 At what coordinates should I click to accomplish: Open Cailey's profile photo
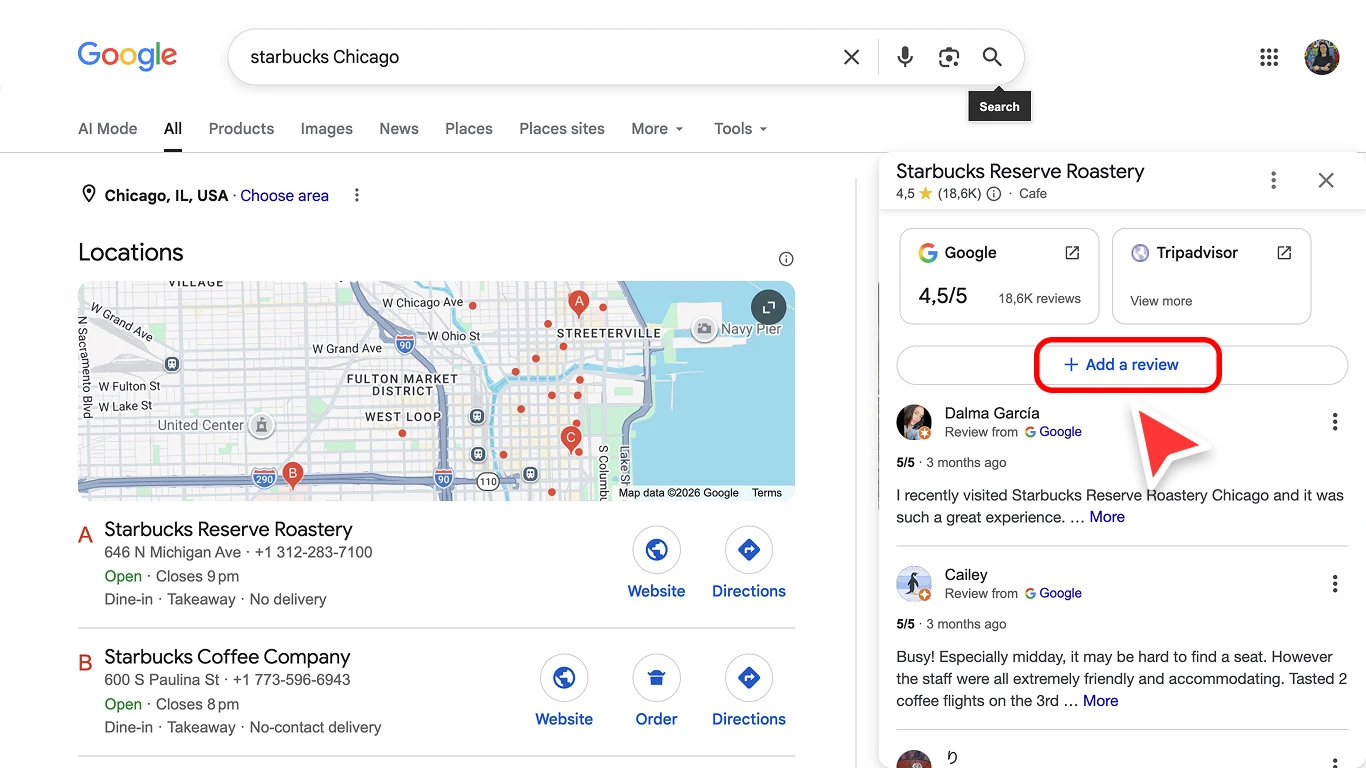click(x=914, y=584)
